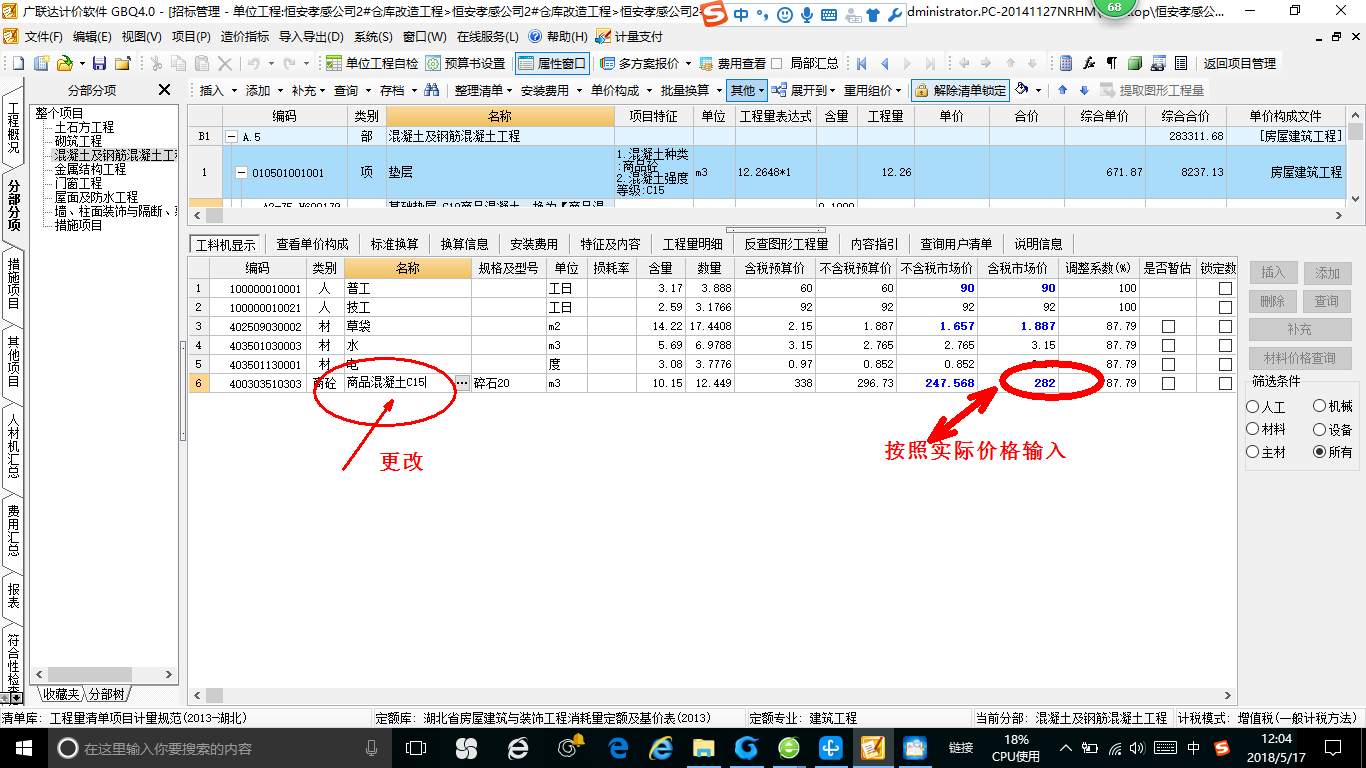The width and height of the screenshot is (1366, 768).
Task: Switch to 标准换算 tab
Action: pyautogui.click(x=395, y=244)
